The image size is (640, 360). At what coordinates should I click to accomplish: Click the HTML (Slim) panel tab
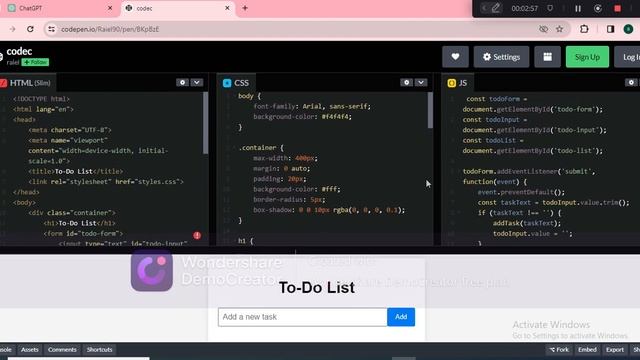point(27,83)
